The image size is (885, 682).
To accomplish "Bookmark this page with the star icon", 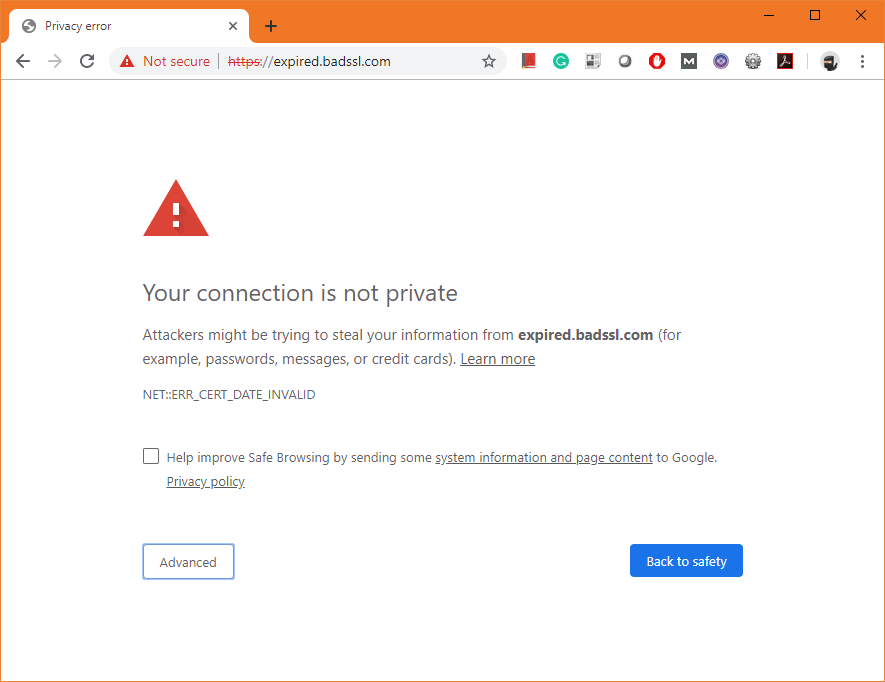I will tap(489, 61).
